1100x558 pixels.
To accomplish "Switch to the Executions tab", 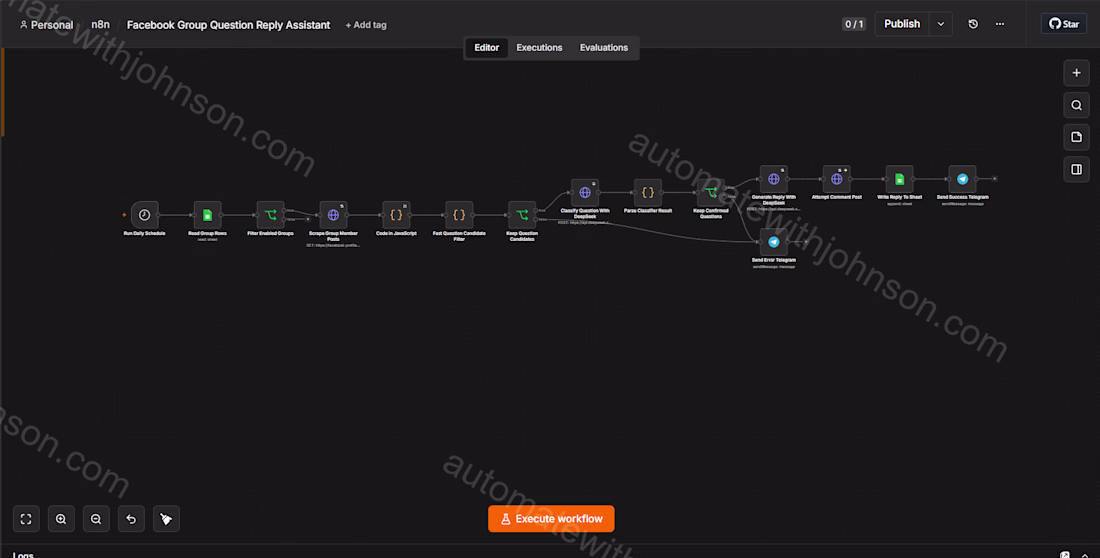I will click(539, 48).
